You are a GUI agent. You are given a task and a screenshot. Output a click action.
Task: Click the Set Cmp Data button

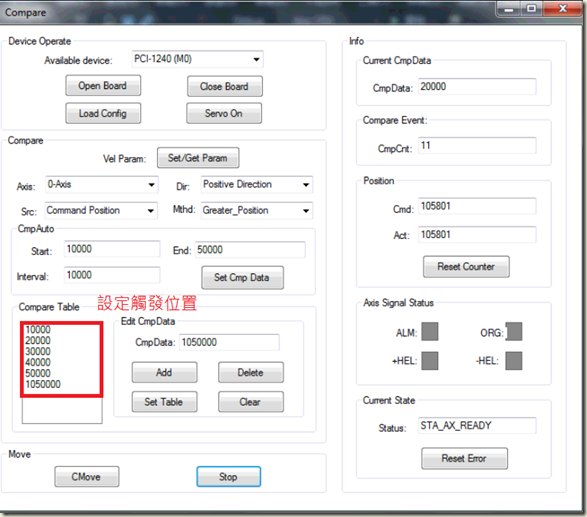point(242,277)
